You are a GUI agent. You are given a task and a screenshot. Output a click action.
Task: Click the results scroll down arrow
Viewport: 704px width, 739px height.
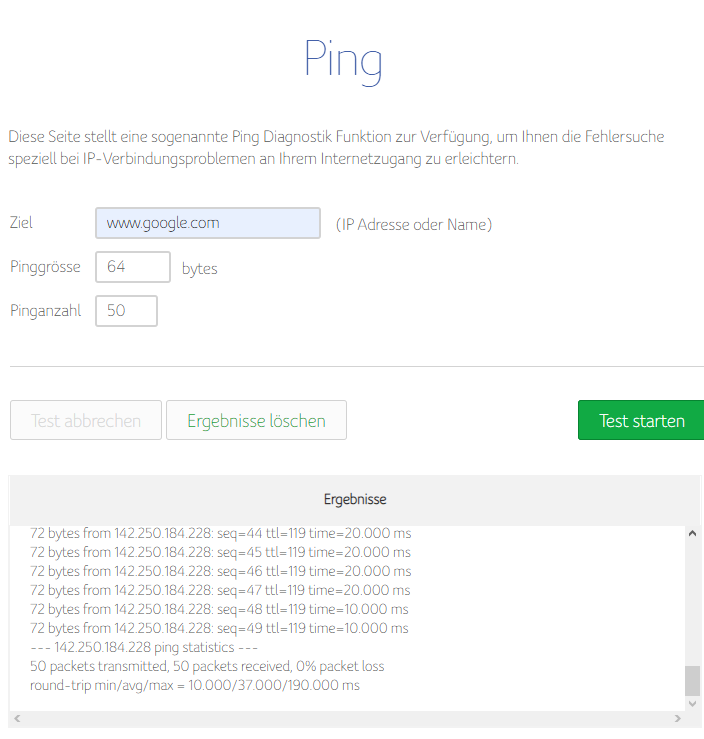pyautogui.click(x=692, y=702)
